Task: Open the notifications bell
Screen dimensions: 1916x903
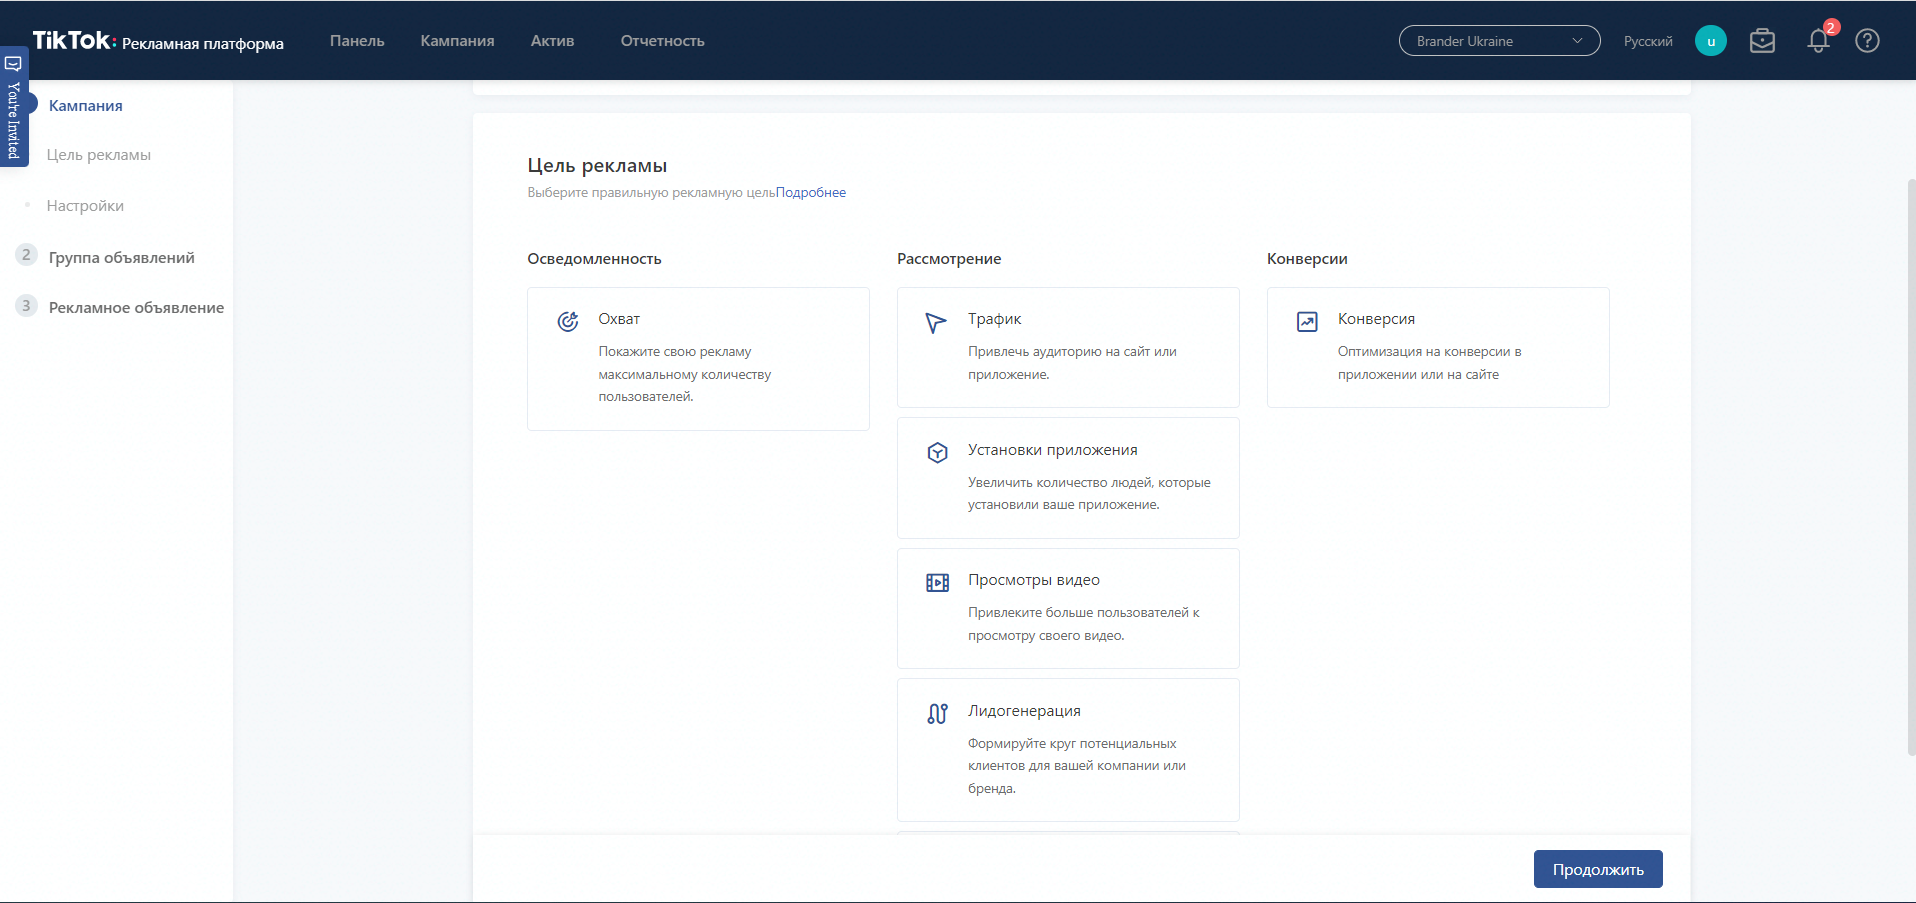Action: (1818, 41)
